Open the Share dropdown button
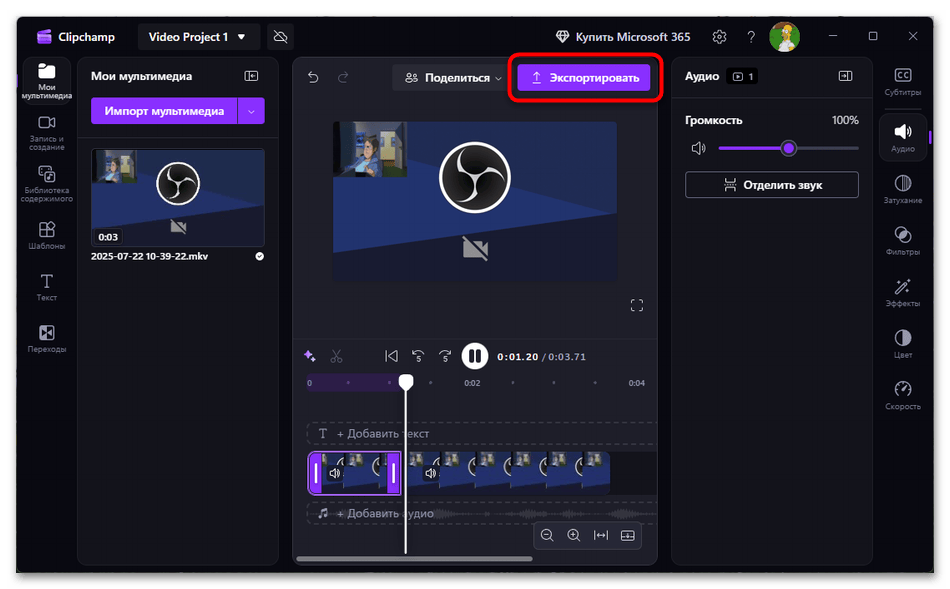Screen dimensions: 950x589 453,78
